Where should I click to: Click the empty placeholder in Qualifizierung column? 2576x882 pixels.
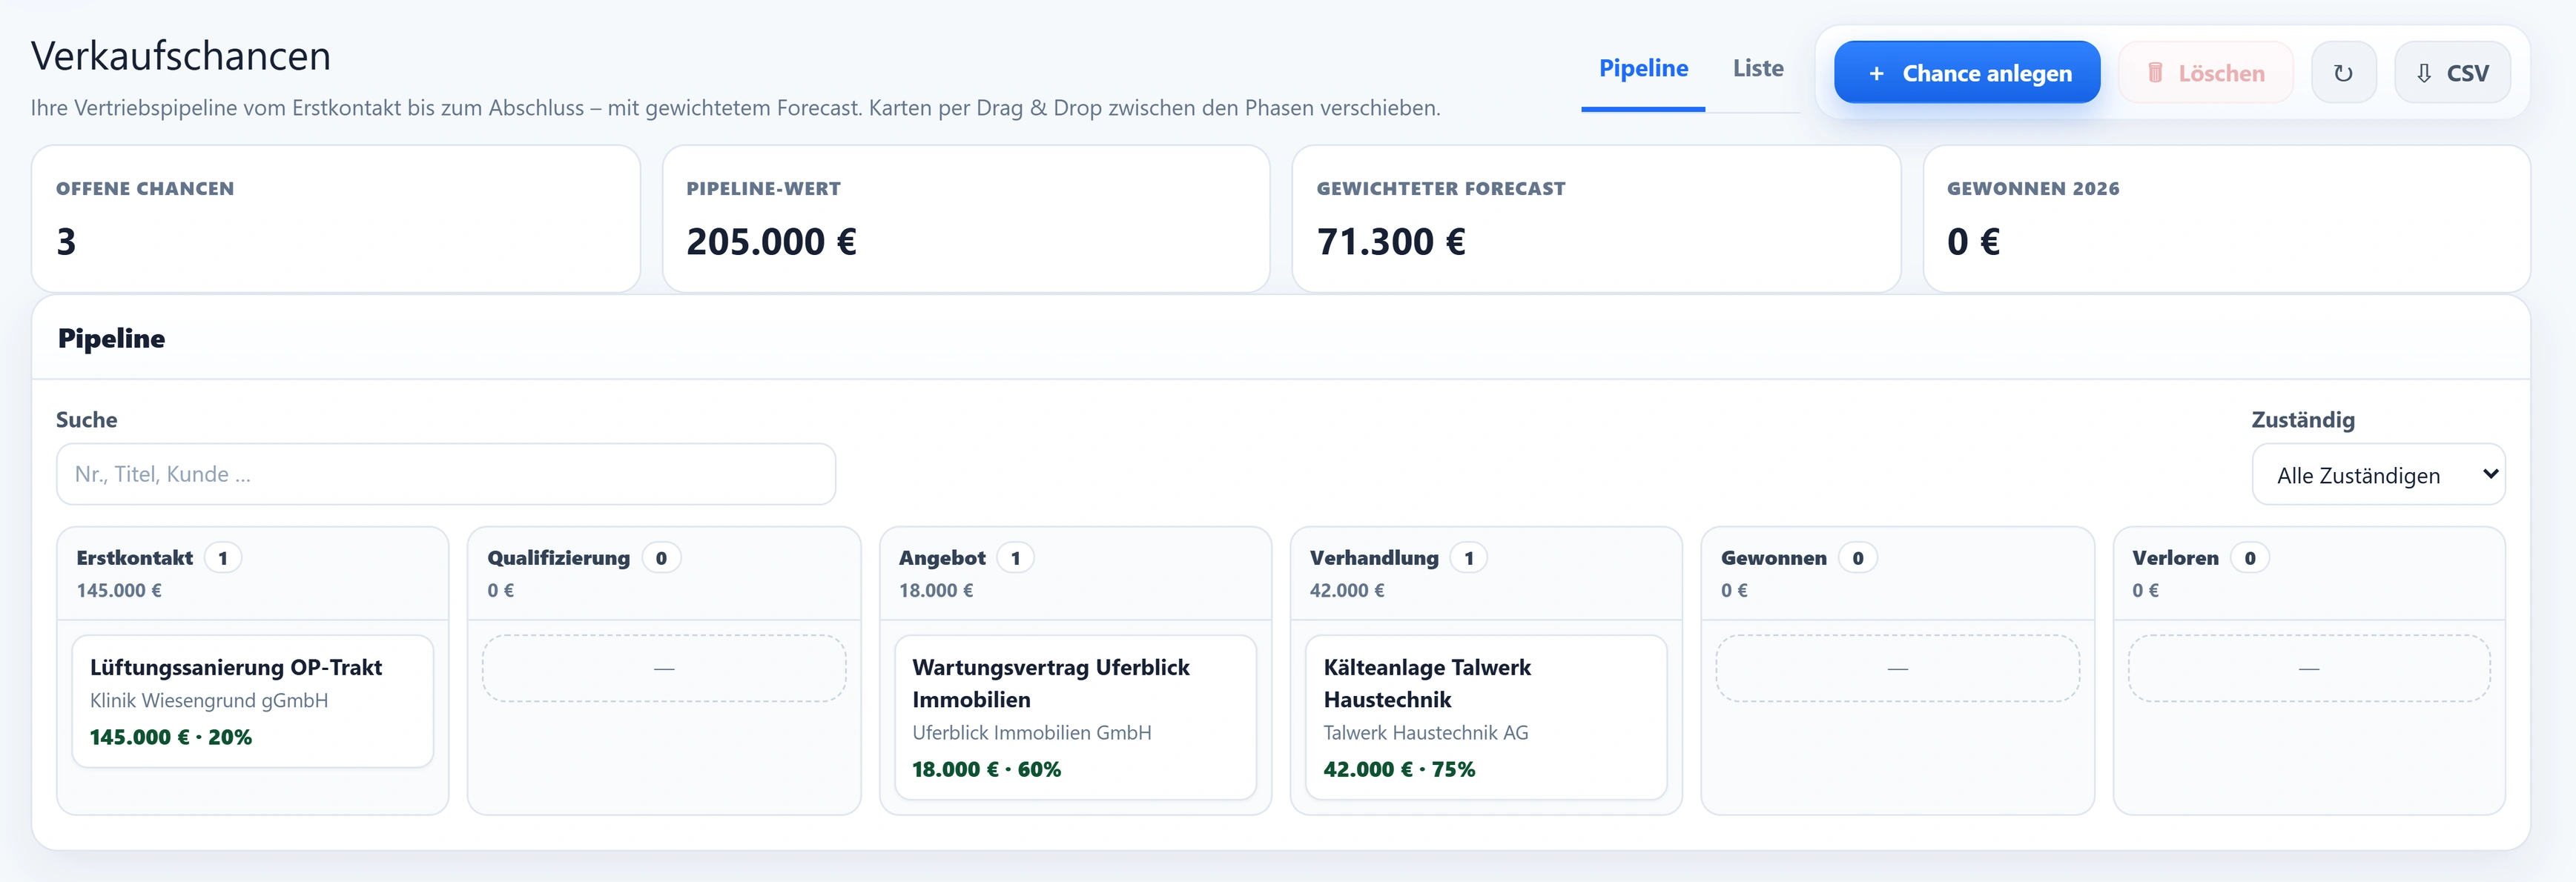664,668
